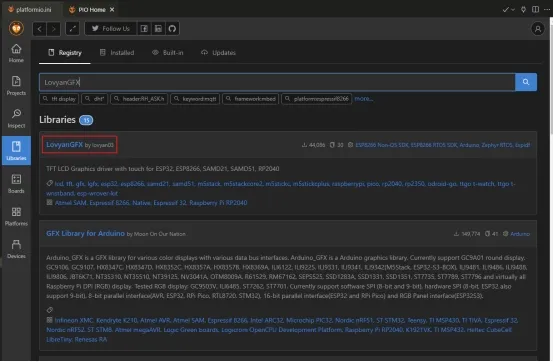Open the Inspect tool
Screen dimensions: 553x362
(16, 119)
